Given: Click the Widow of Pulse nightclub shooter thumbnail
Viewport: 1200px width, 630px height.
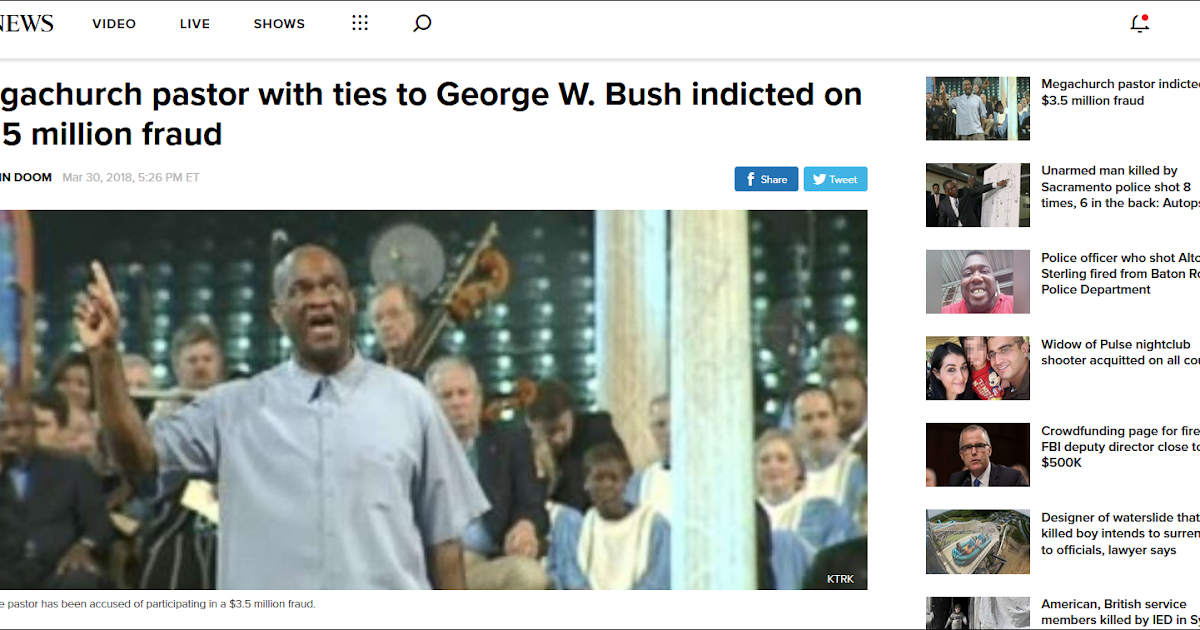Looking at the screenshot, I should [x=977, y=368].
